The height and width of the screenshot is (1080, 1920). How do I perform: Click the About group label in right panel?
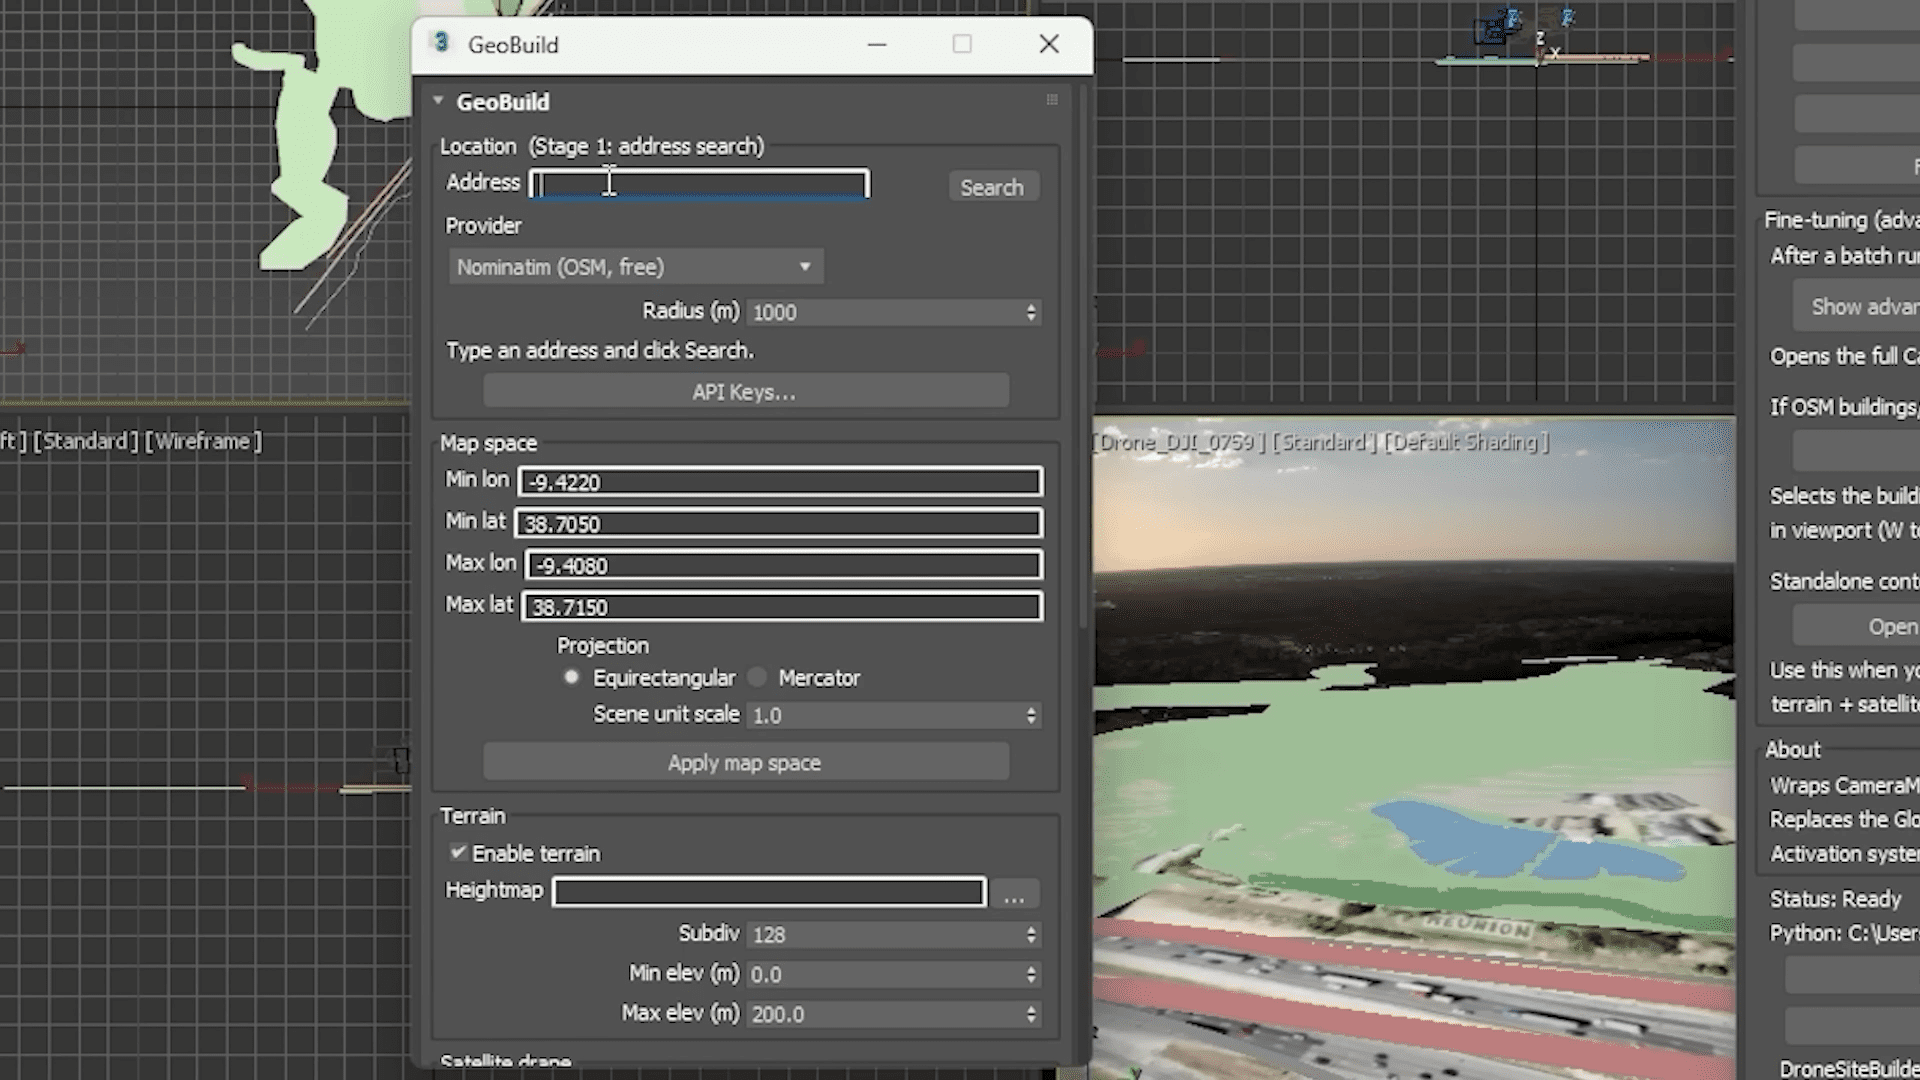tap(1792, 750)
